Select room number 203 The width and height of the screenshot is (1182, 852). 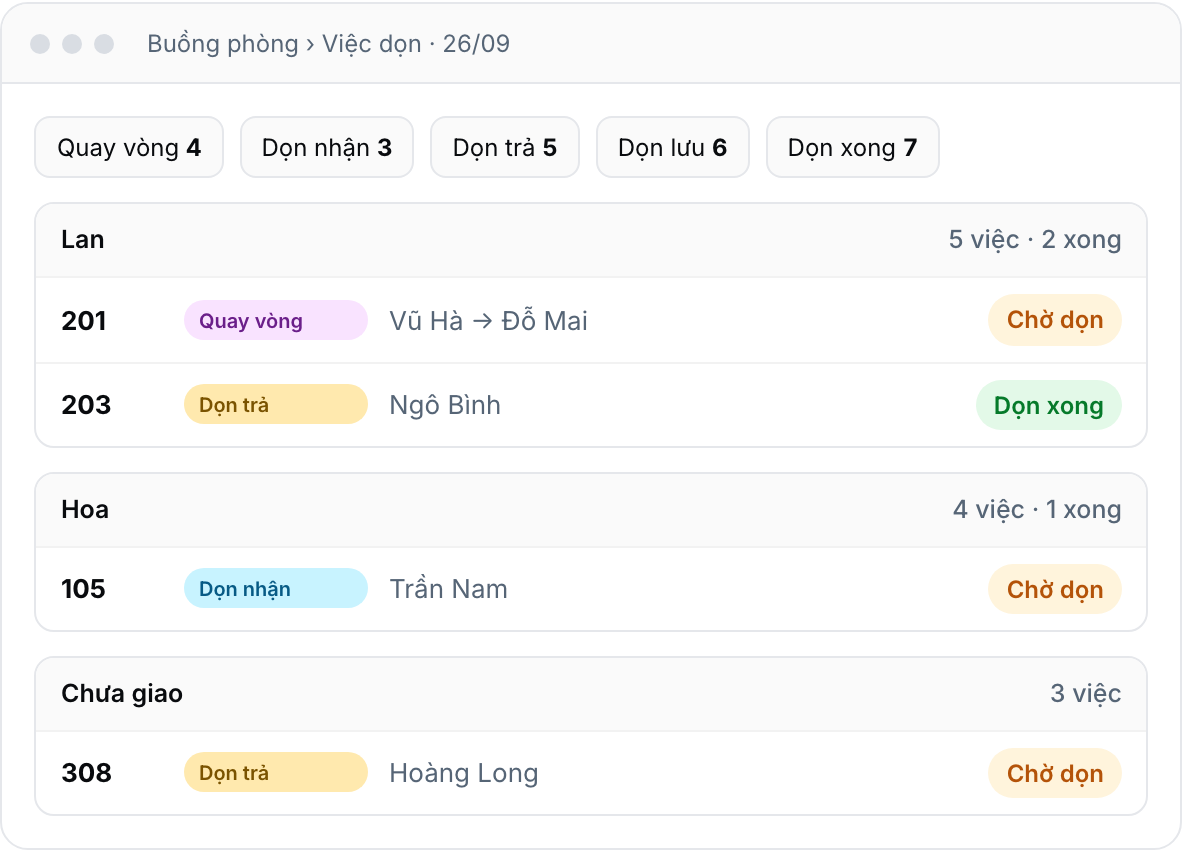(x=86, y=405)
